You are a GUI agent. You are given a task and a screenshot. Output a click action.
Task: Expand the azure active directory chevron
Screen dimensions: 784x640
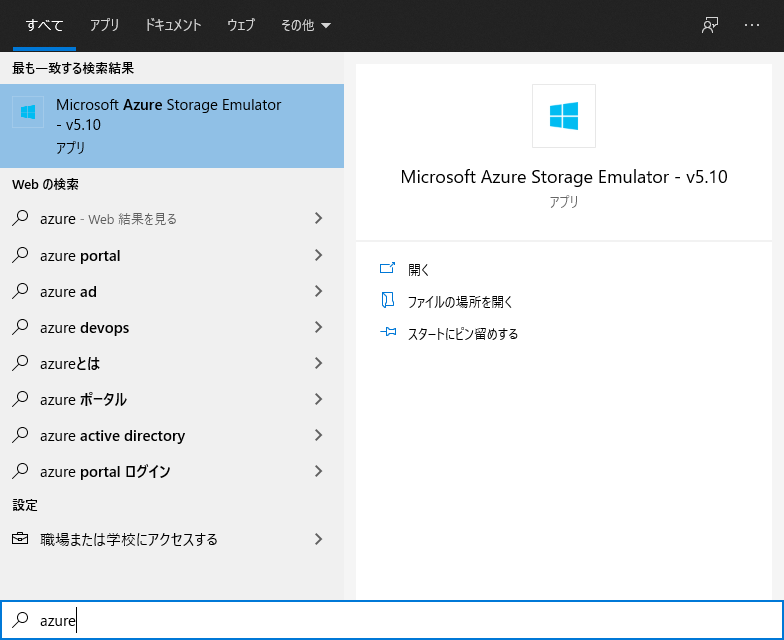point(318,435)
